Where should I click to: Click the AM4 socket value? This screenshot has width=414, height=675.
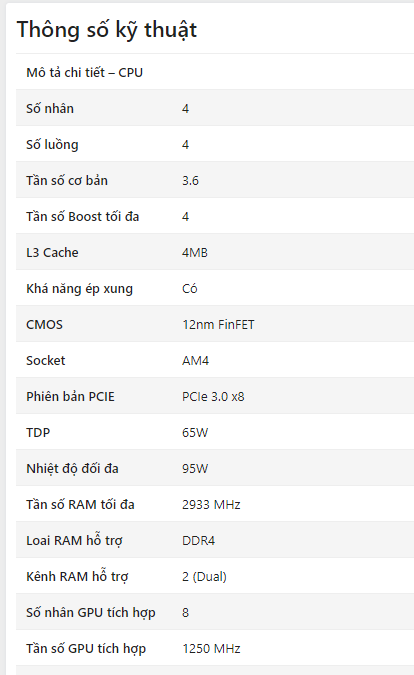195,361
